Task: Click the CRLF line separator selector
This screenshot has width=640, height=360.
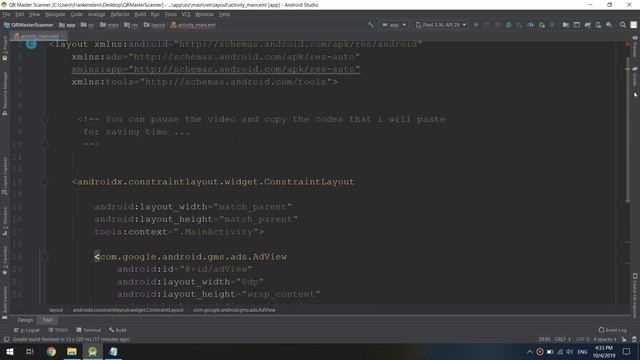Action: pos(563,339)
